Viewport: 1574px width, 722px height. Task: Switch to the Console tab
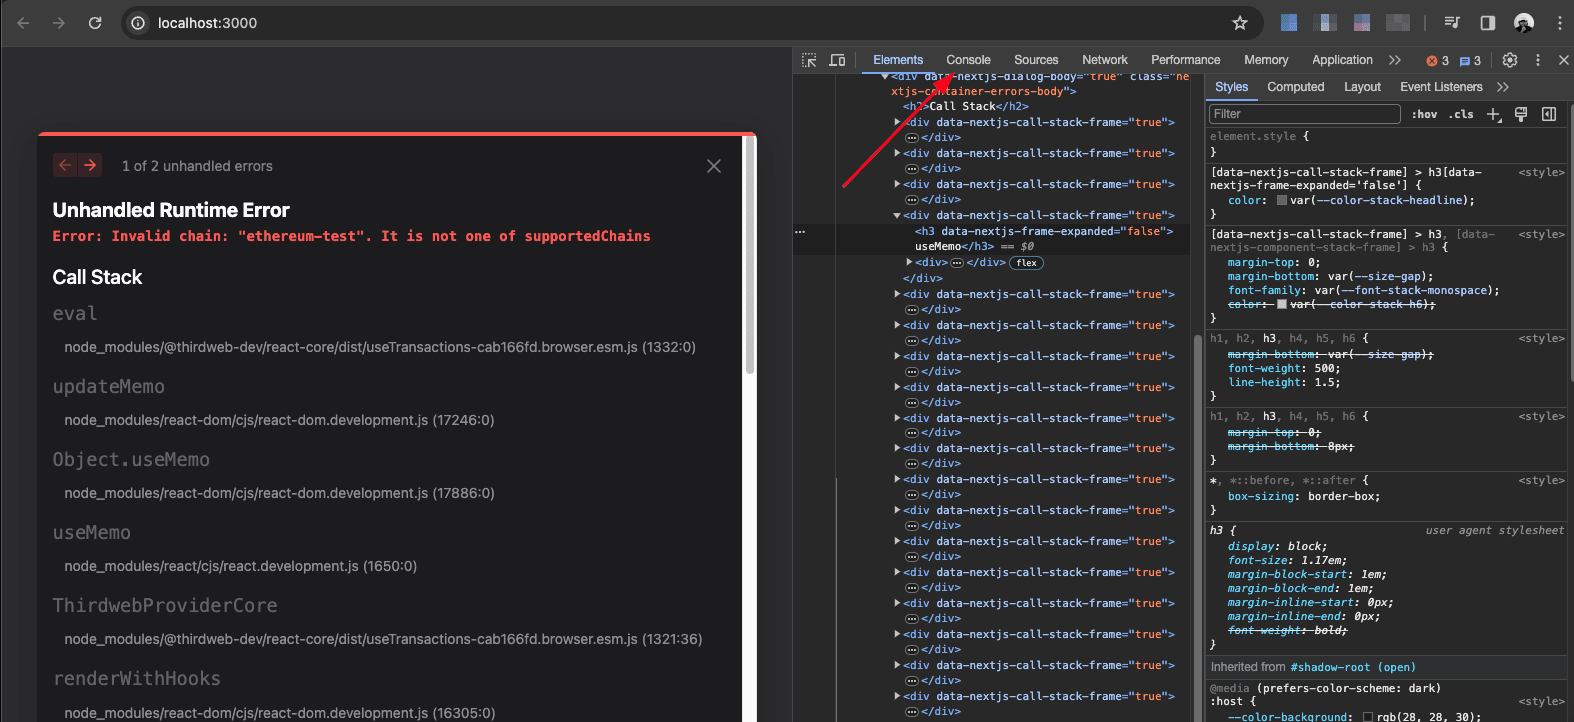click(x=968, y=60)
